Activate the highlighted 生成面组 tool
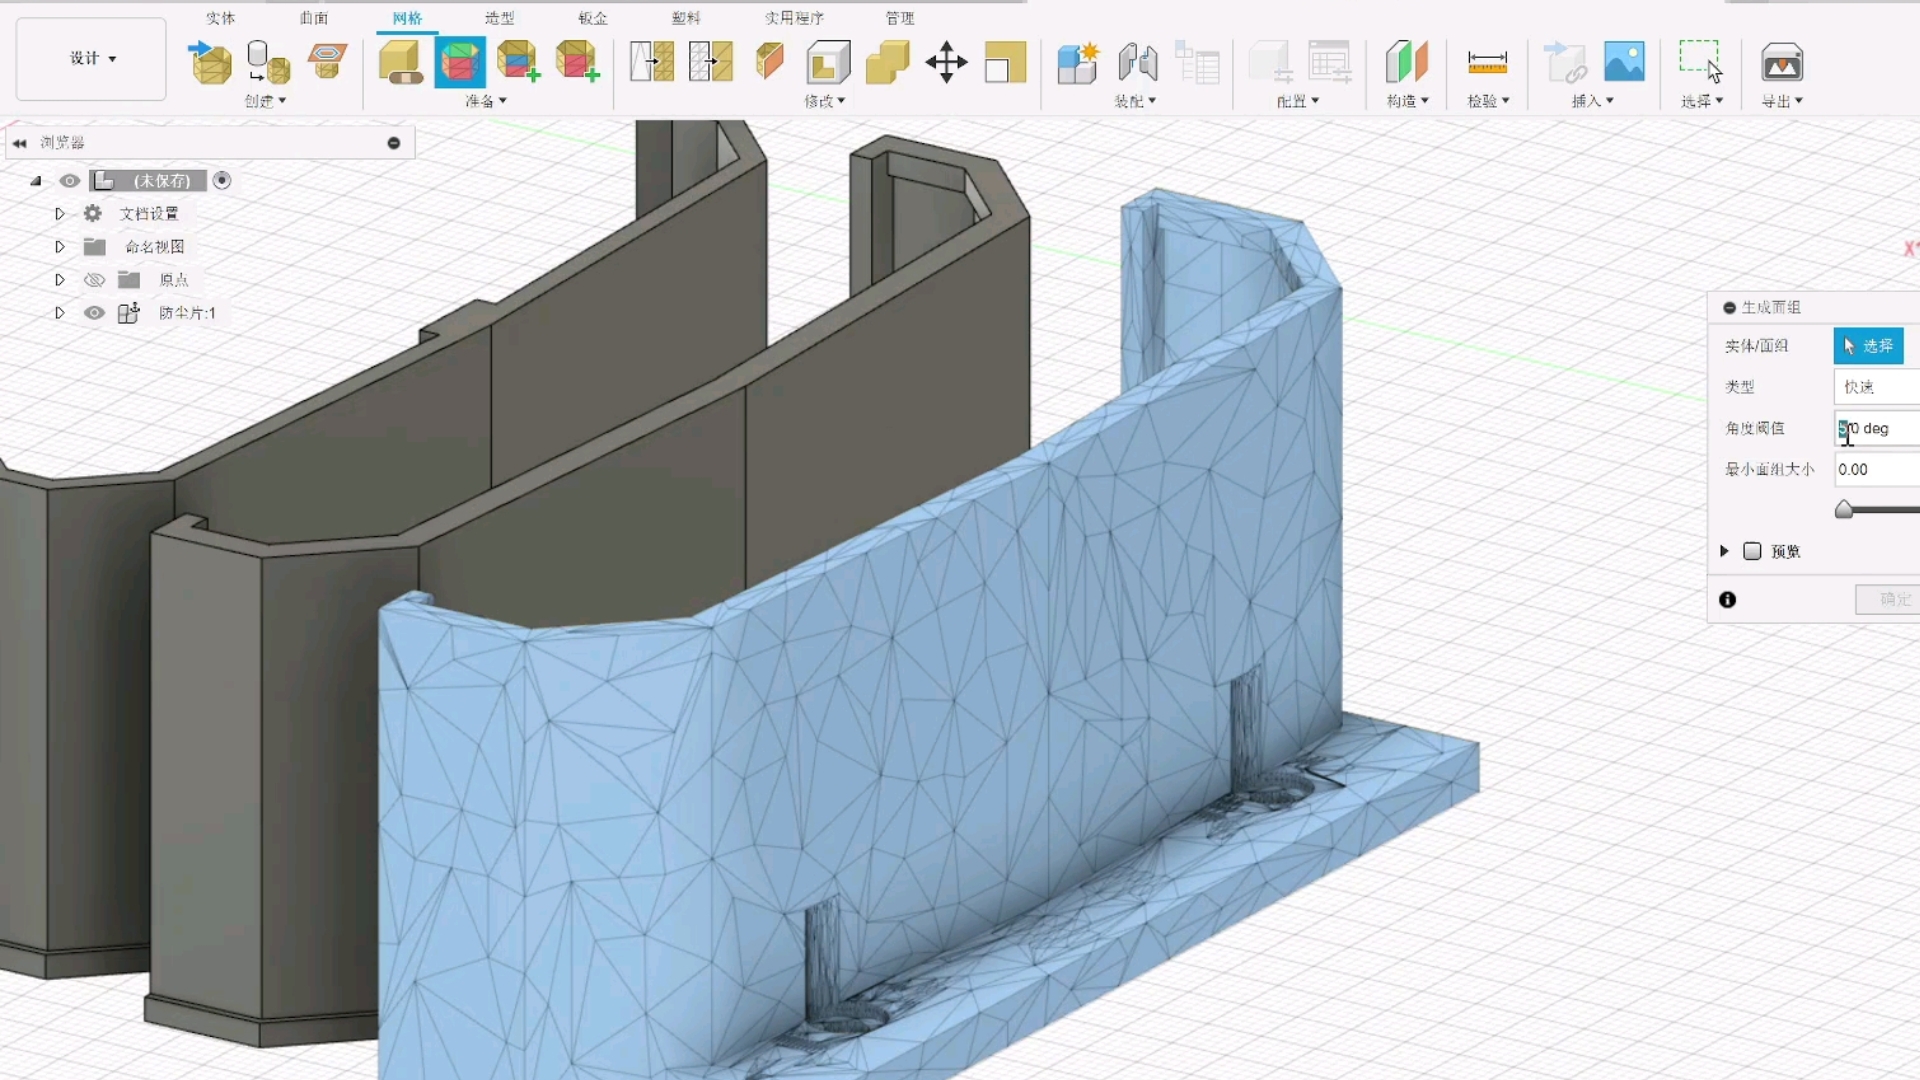 coord(459,62)
